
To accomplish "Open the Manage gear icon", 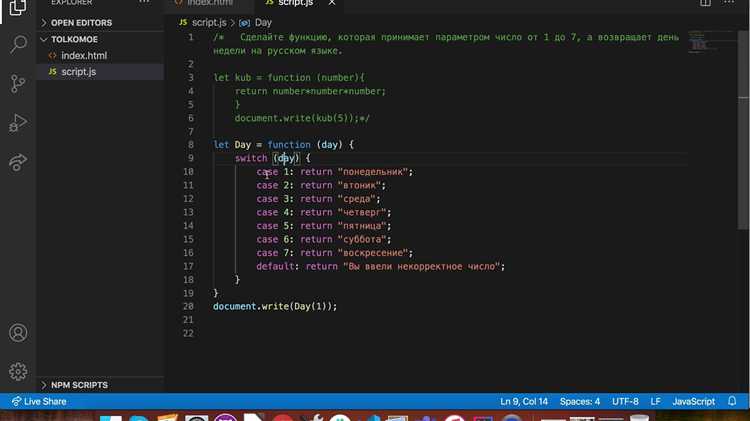I will point(18,371).
